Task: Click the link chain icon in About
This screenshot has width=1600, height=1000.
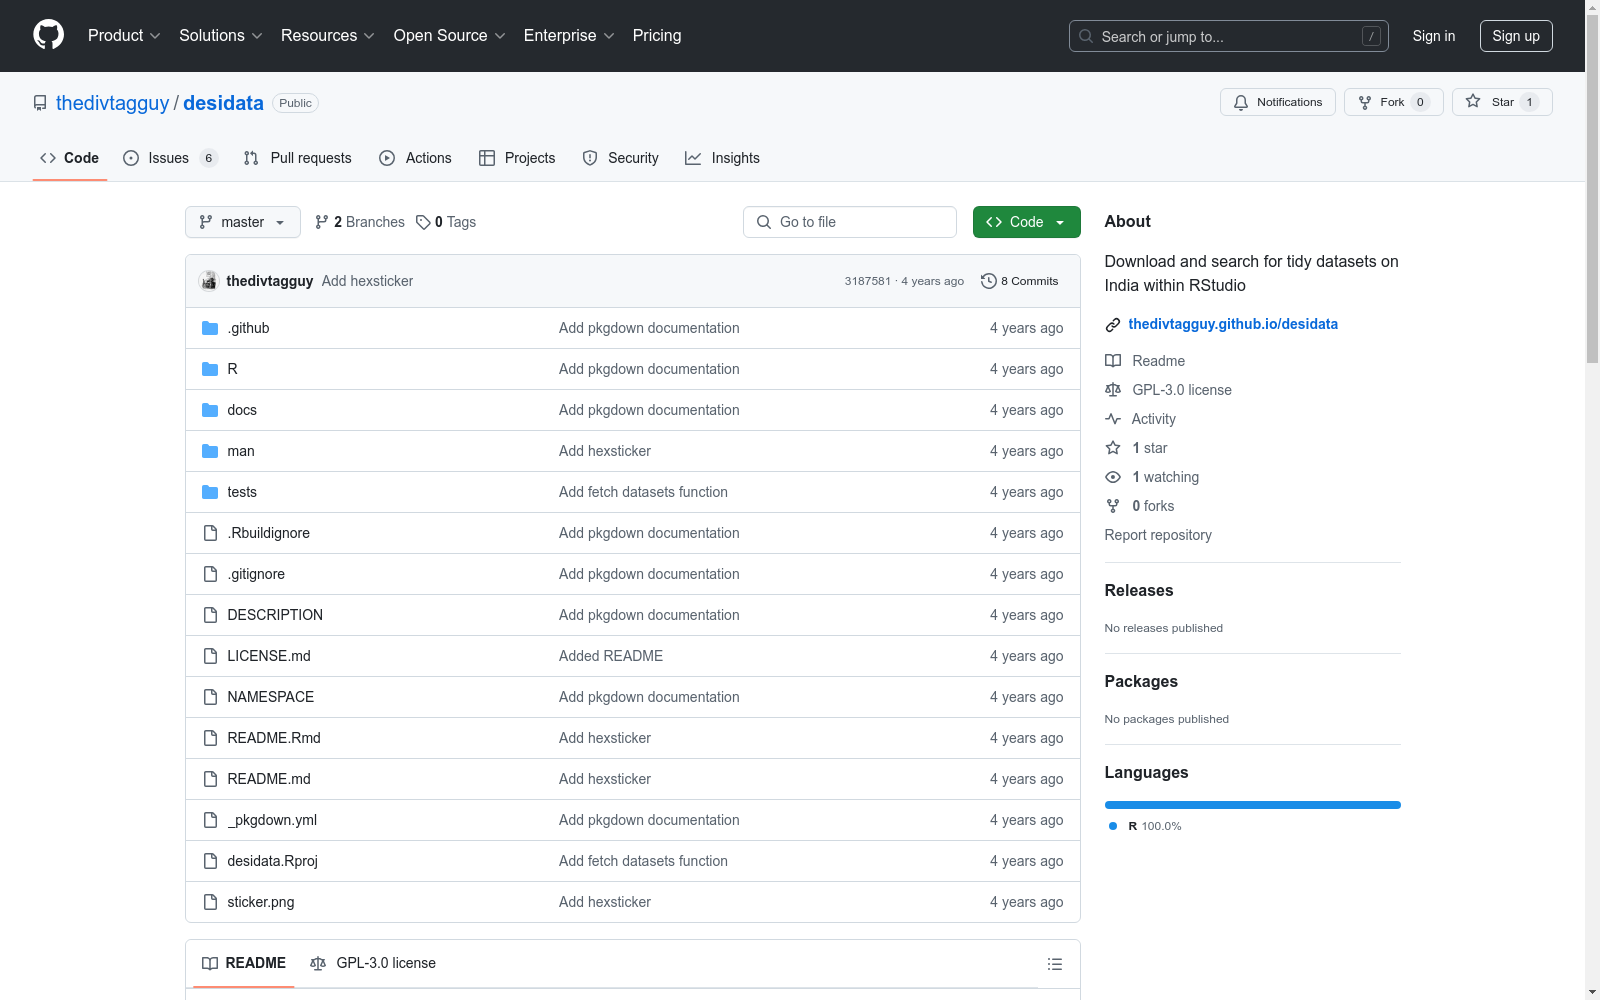Action: [1113, 324]
